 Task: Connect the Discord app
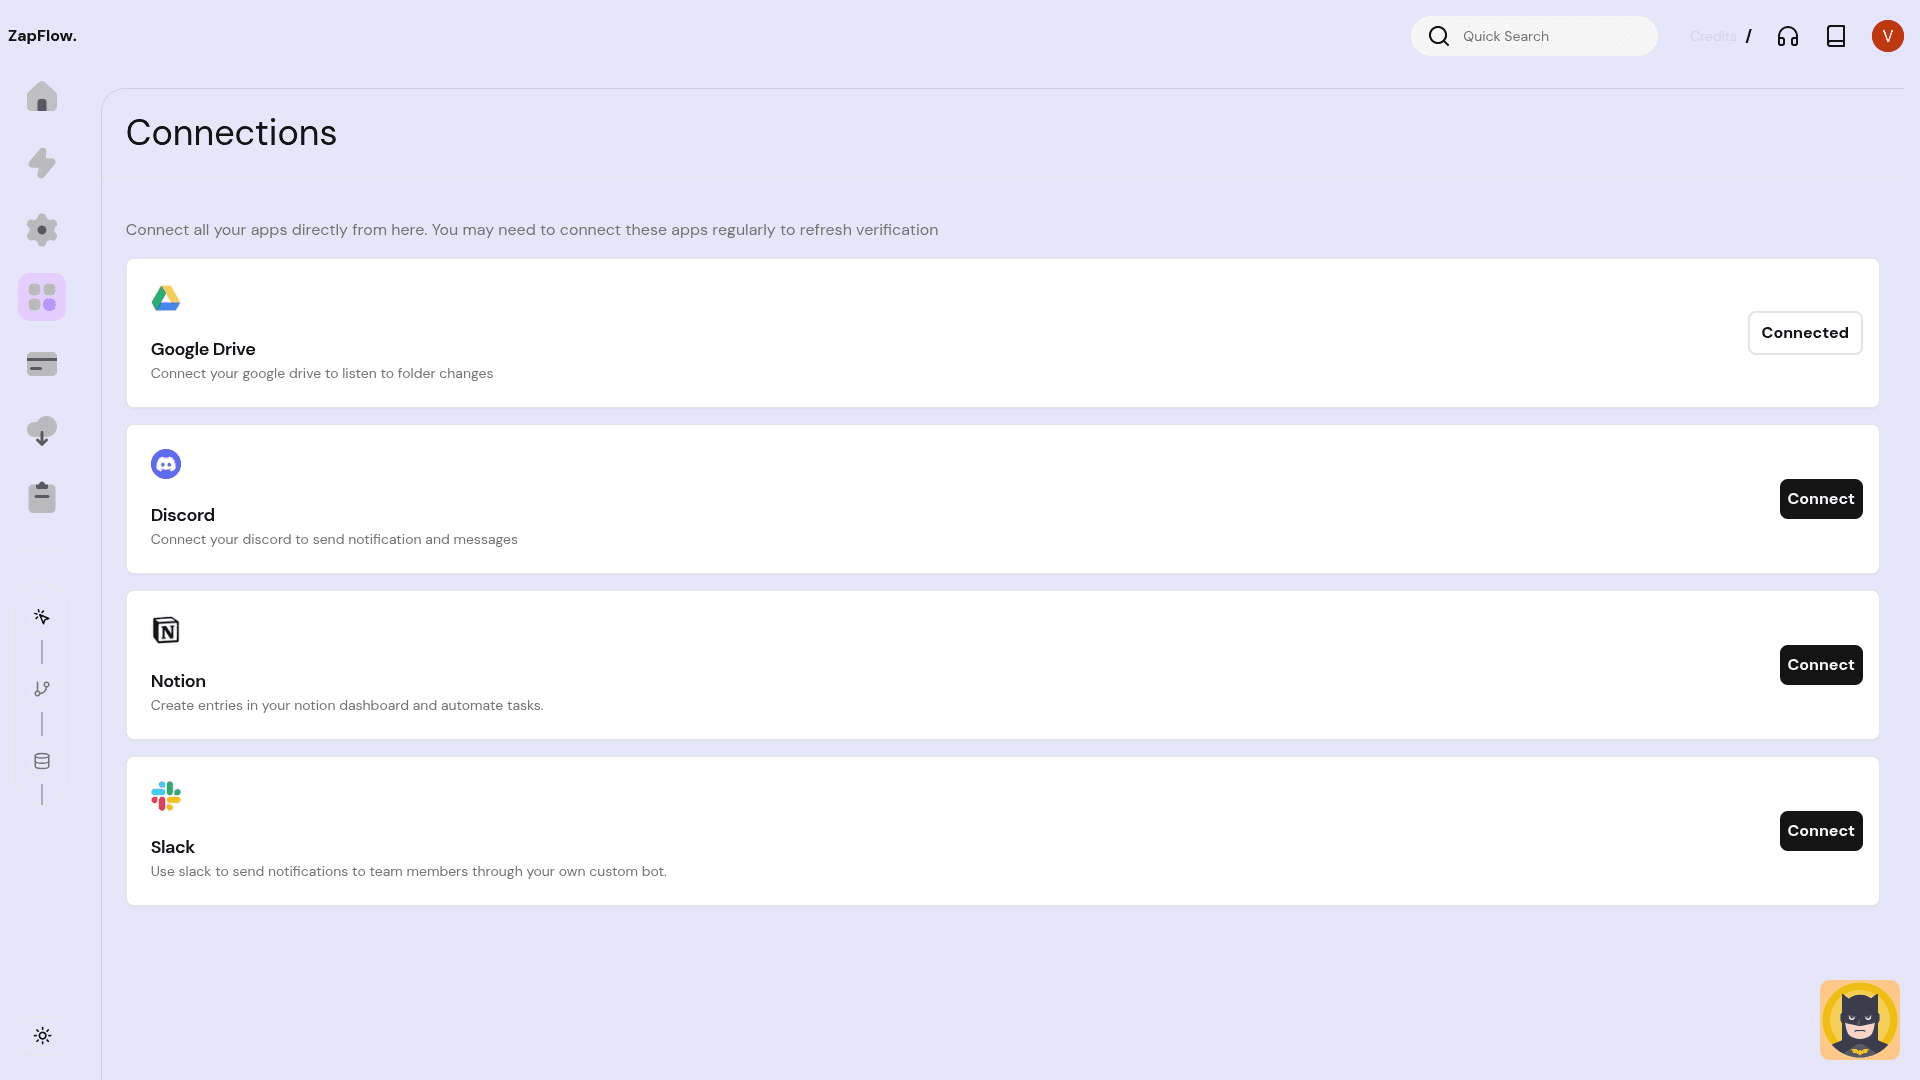click(1820, 498)
